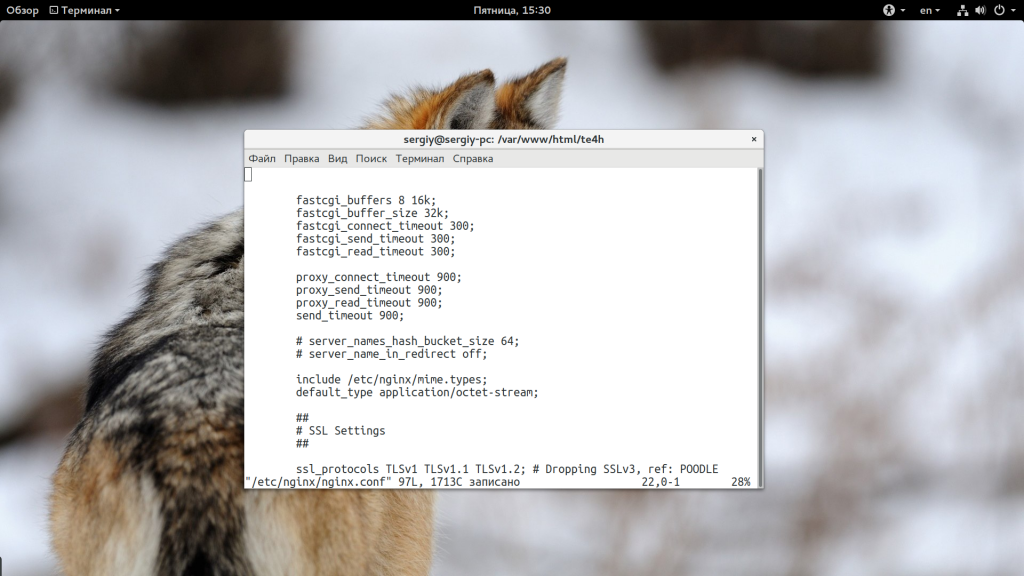The width and height of the screenshot is (1024, 576).
Task: Open the Справка help menu
Action: point(472,158)
